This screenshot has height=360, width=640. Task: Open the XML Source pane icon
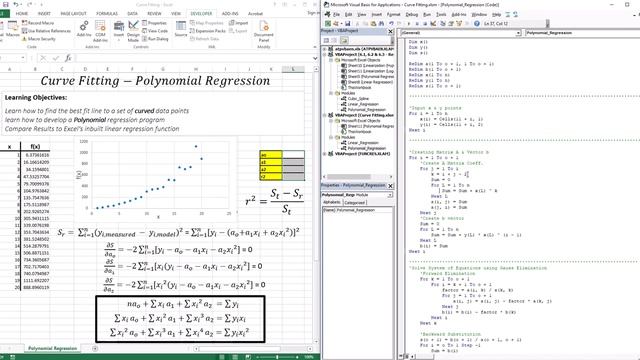180,29
